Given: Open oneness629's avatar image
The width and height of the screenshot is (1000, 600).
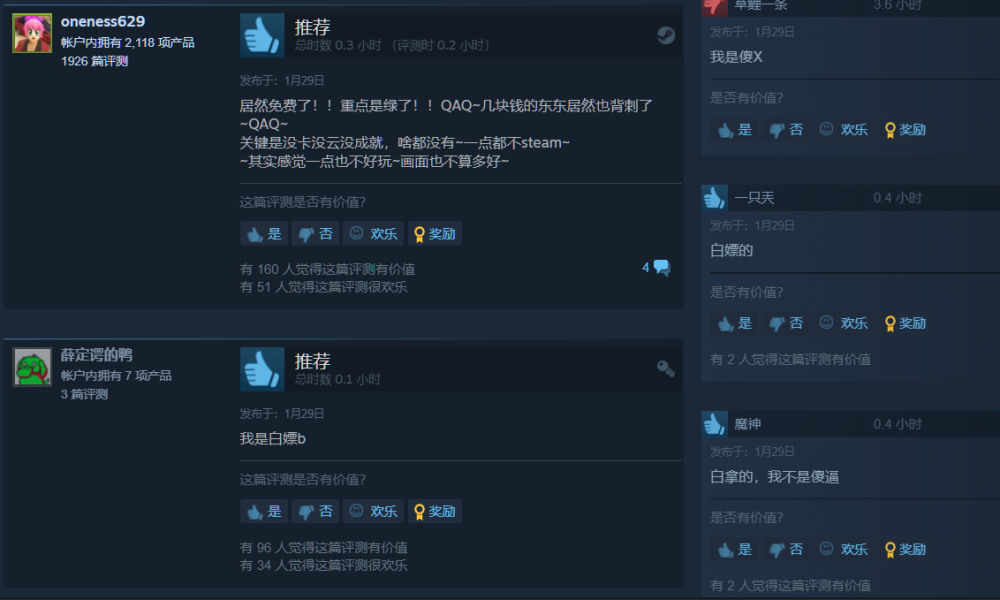Looking at the screenshot, I should coord(32,33).
